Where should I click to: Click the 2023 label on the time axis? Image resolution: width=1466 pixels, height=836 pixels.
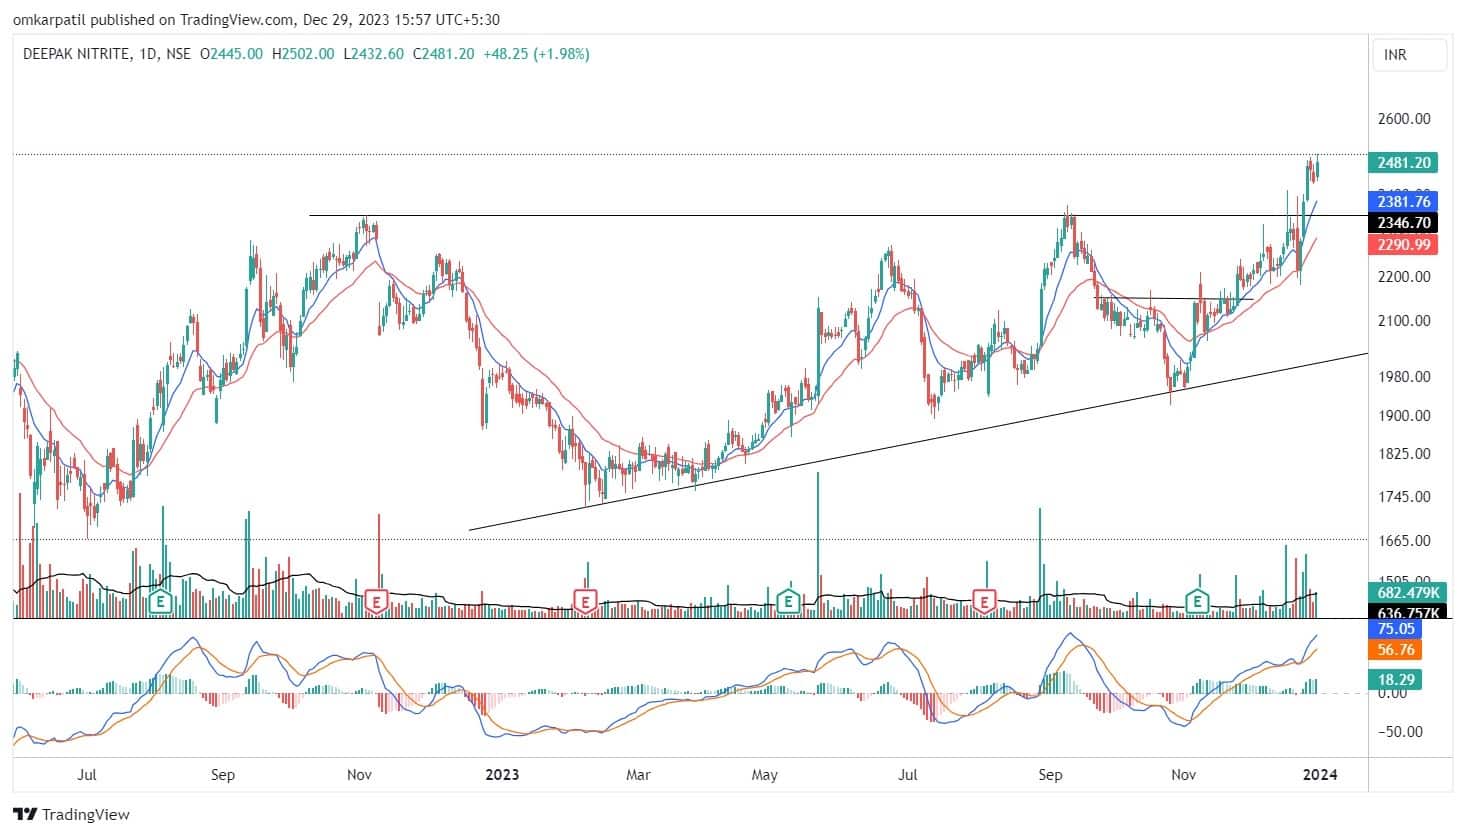click(x=501, y=774)
